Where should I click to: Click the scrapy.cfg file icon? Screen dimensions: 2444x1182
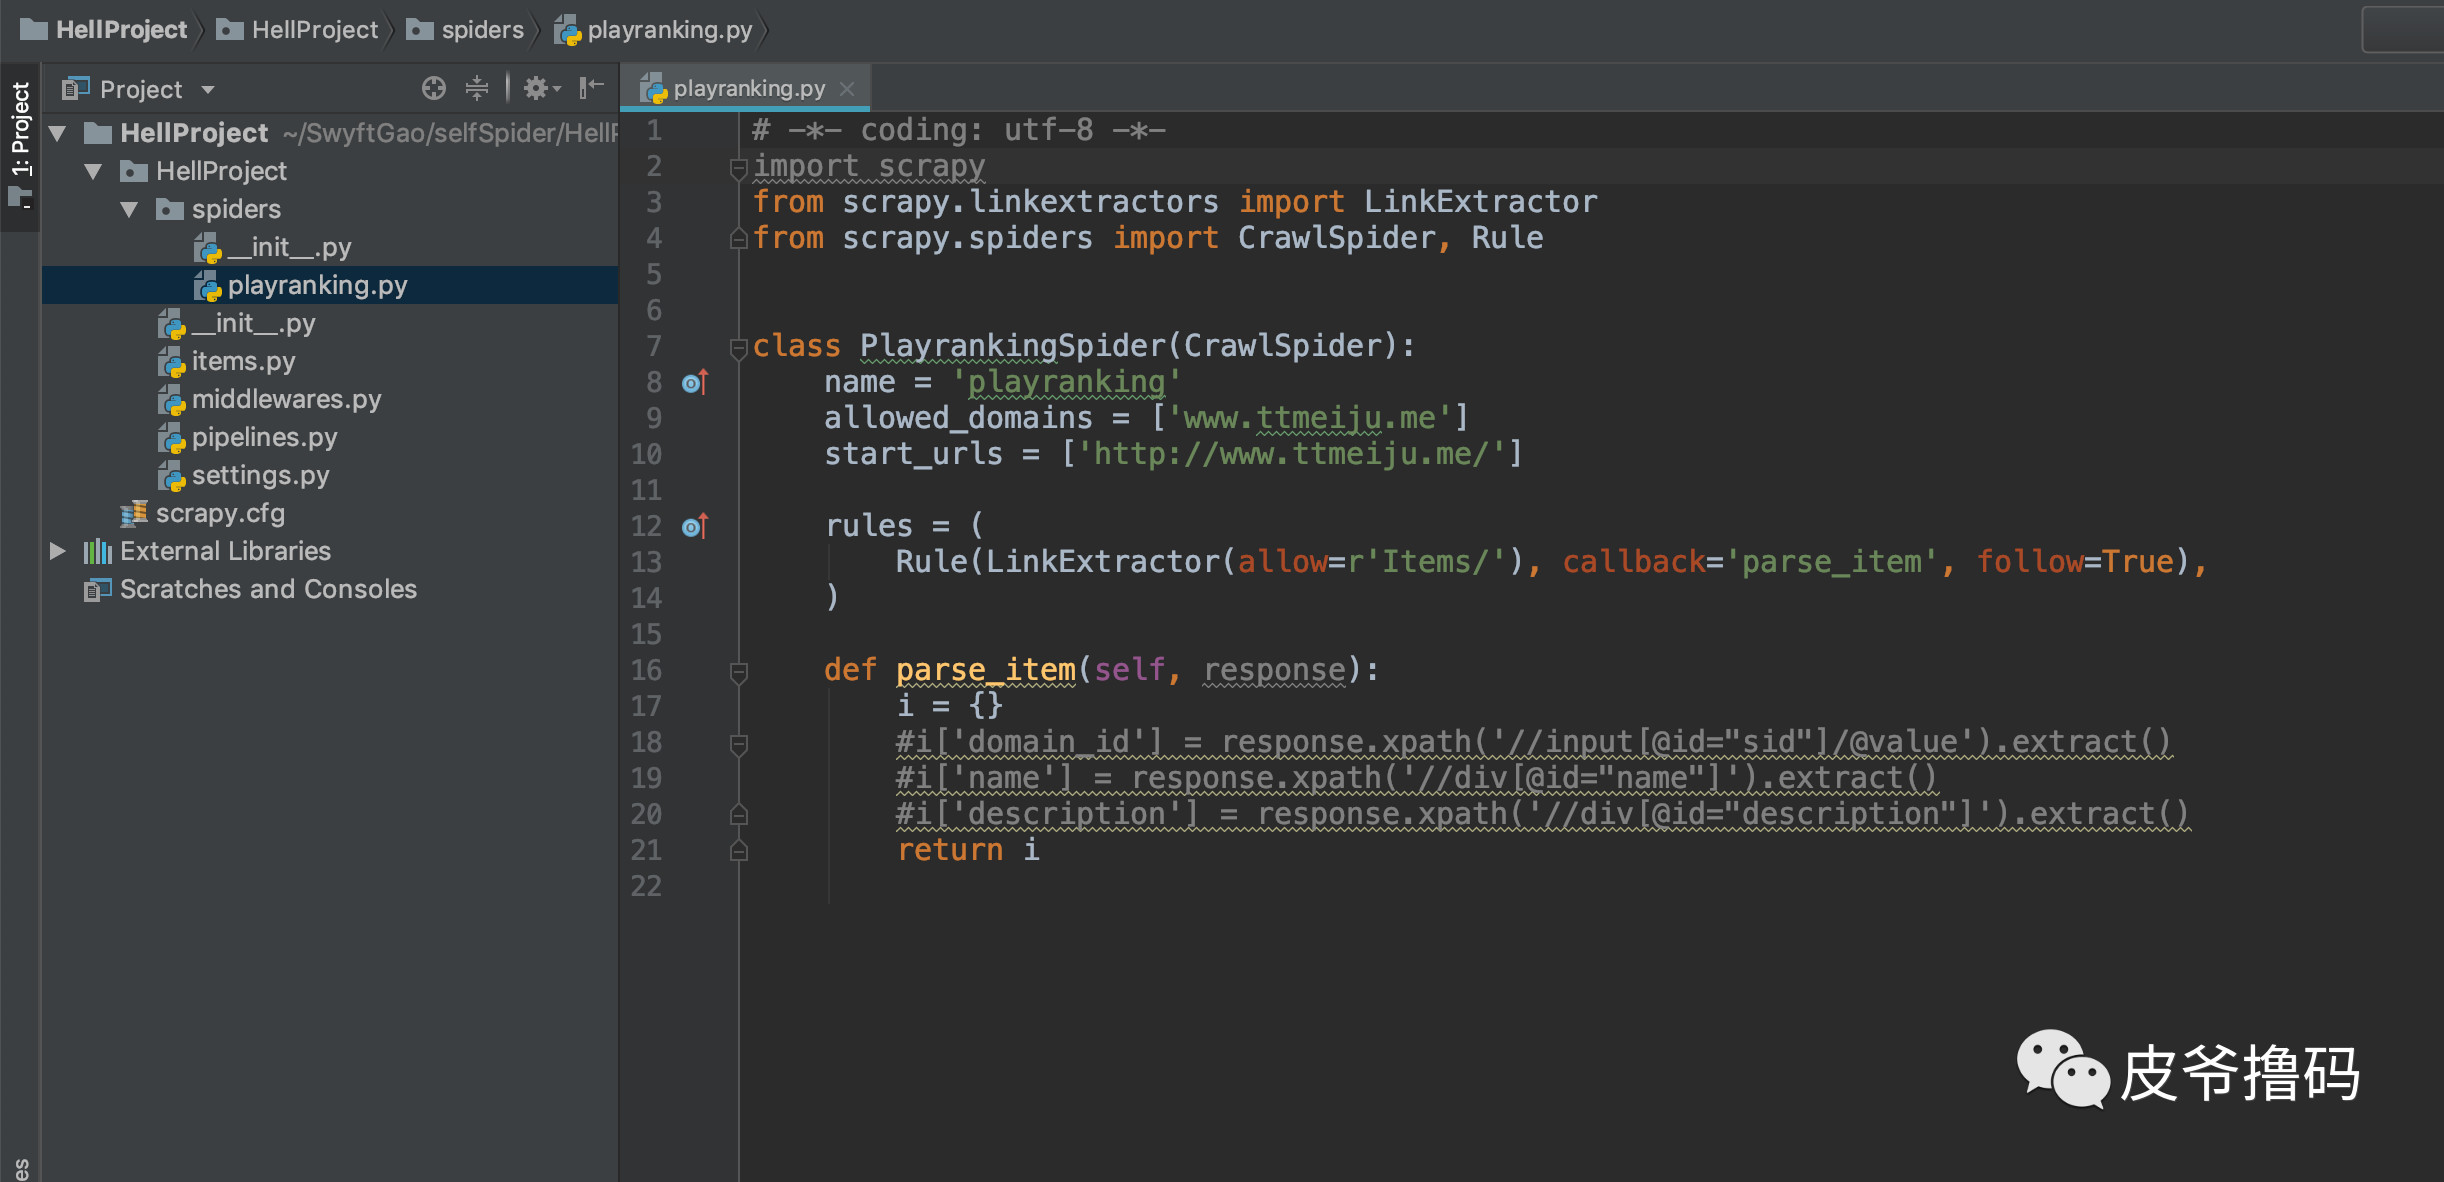pos(134,514)
